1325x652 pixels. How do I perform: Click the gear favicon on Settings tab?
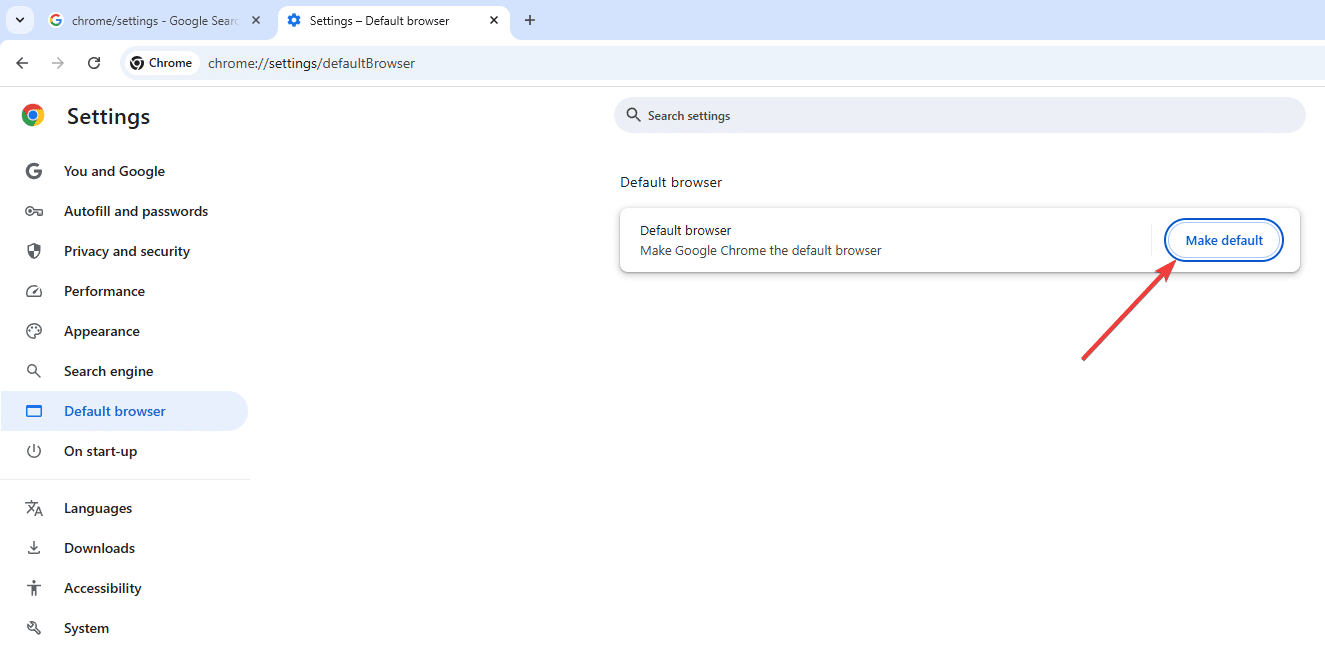click(x=294, y=20)
